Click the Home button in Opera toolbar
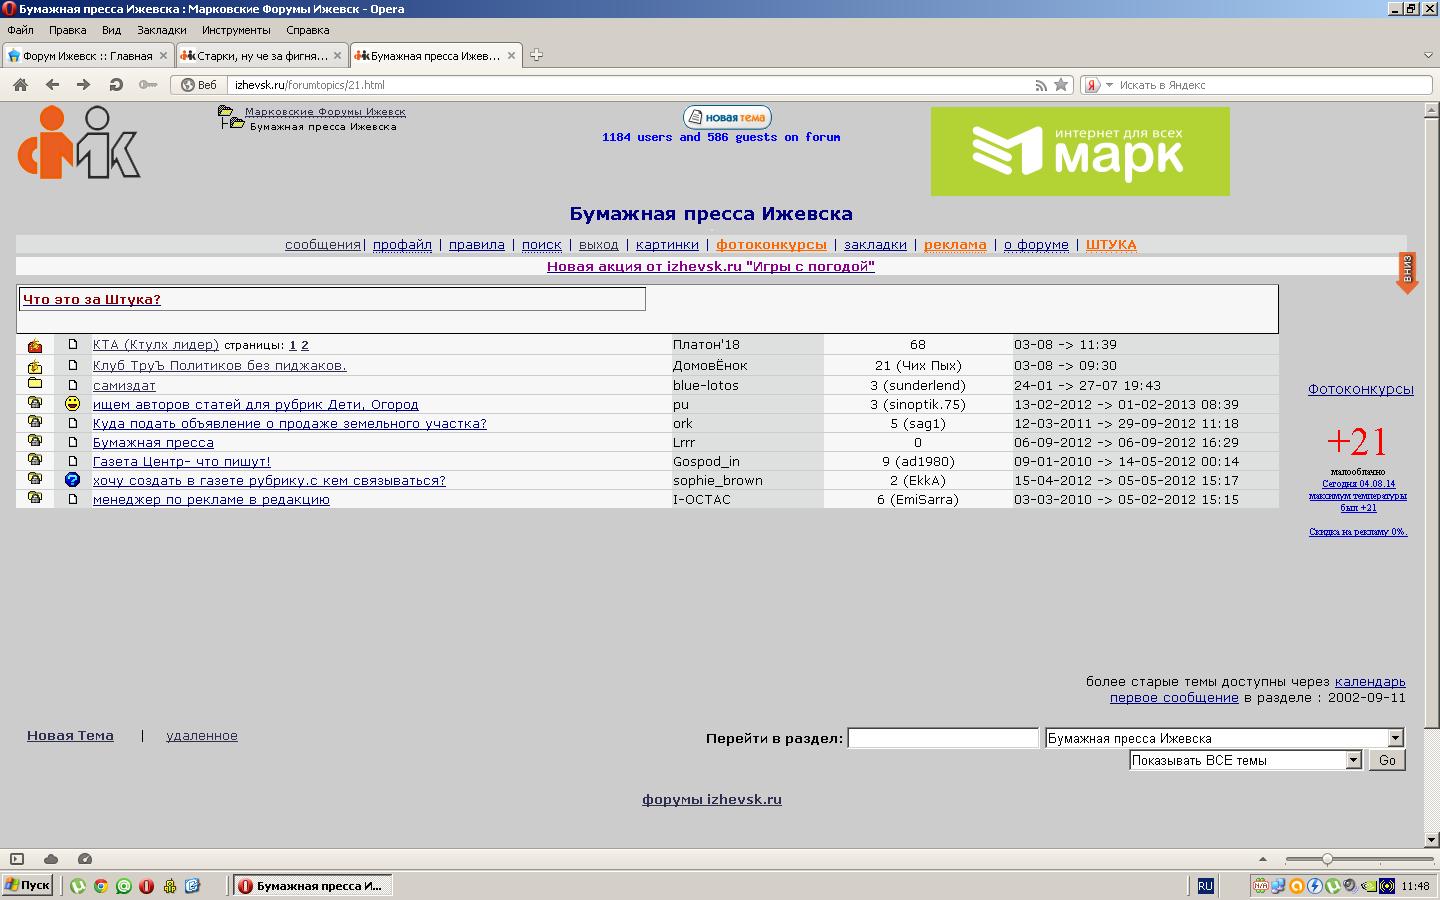 pos(20,85)
